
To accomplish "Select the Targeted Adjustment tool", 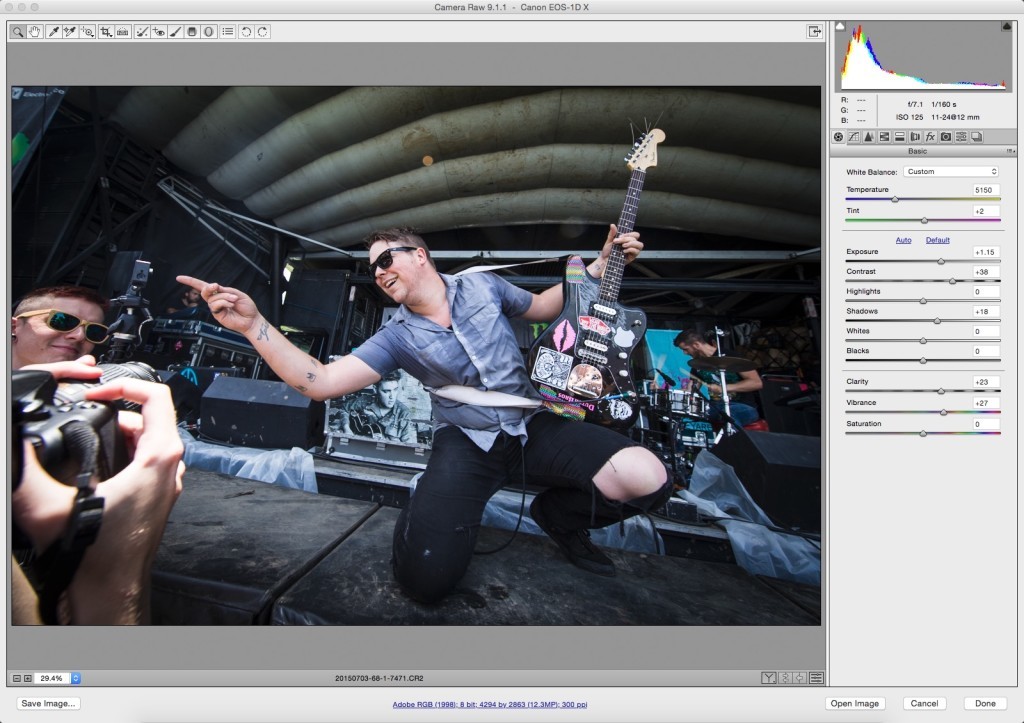I will [86, 31].
